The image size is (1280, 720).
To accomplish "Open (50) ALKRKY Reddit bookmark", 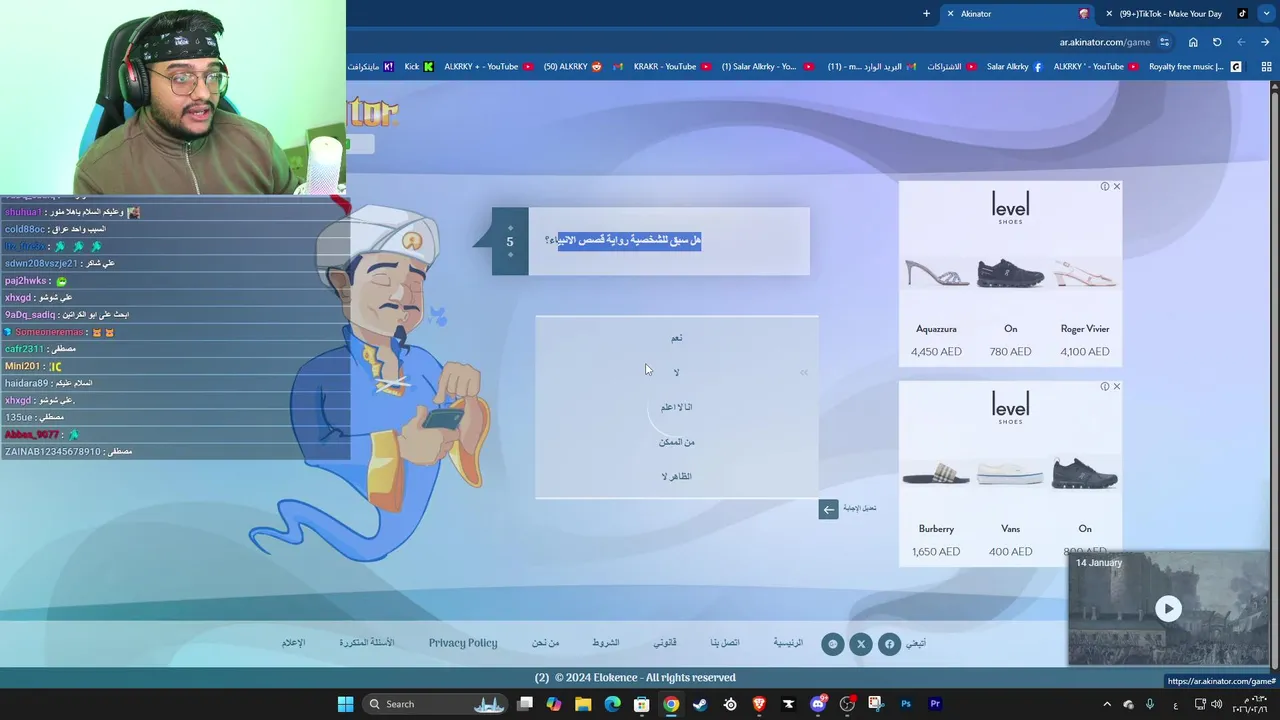I will [573, 66].
